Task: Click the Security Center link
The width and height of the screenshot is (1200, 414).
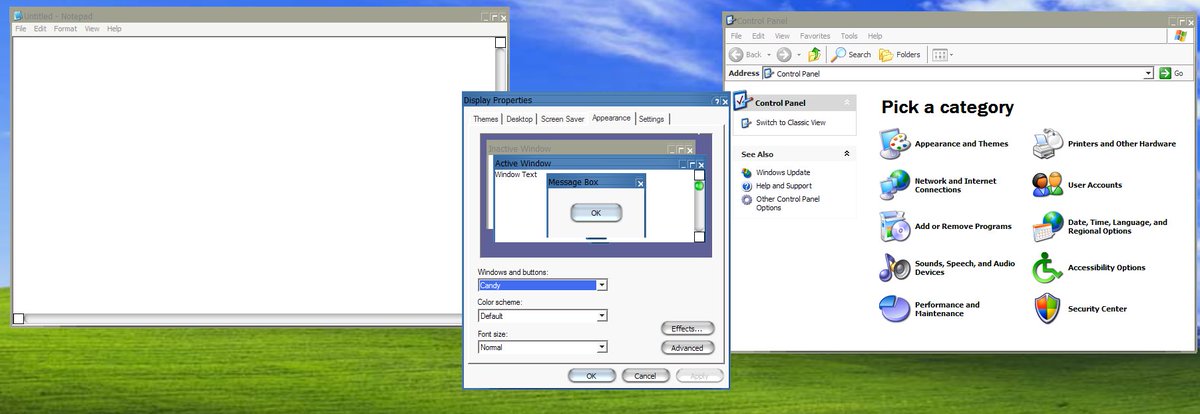Action: [1097, 309]
